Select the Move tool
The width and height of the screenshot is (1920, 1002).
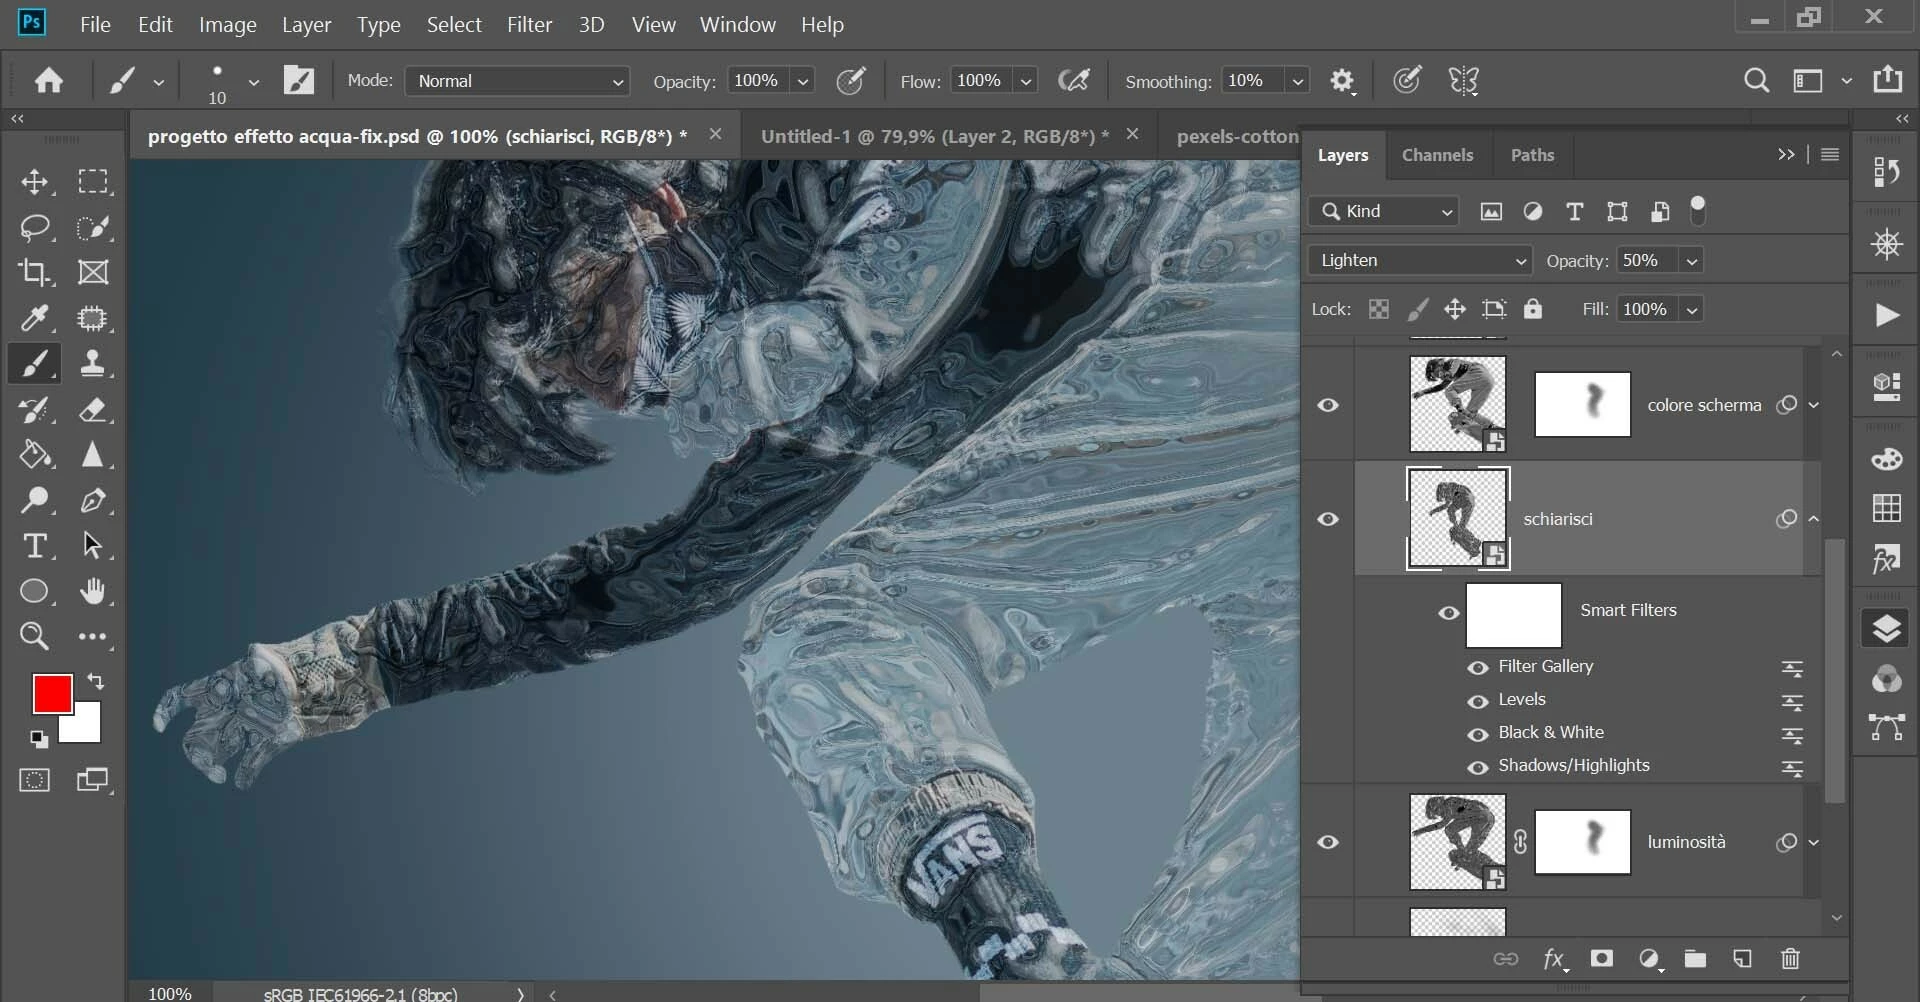pos(34,182)
